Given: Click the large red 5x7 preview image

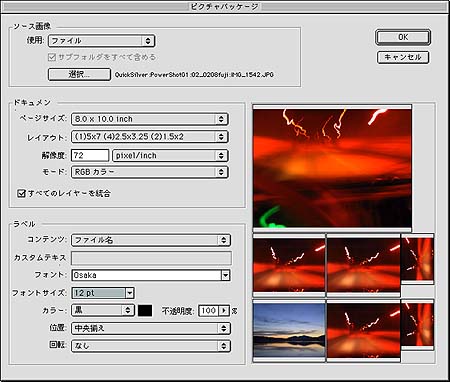Looking at the screenshot, I should pyautogui.click(x=332, y=168).
